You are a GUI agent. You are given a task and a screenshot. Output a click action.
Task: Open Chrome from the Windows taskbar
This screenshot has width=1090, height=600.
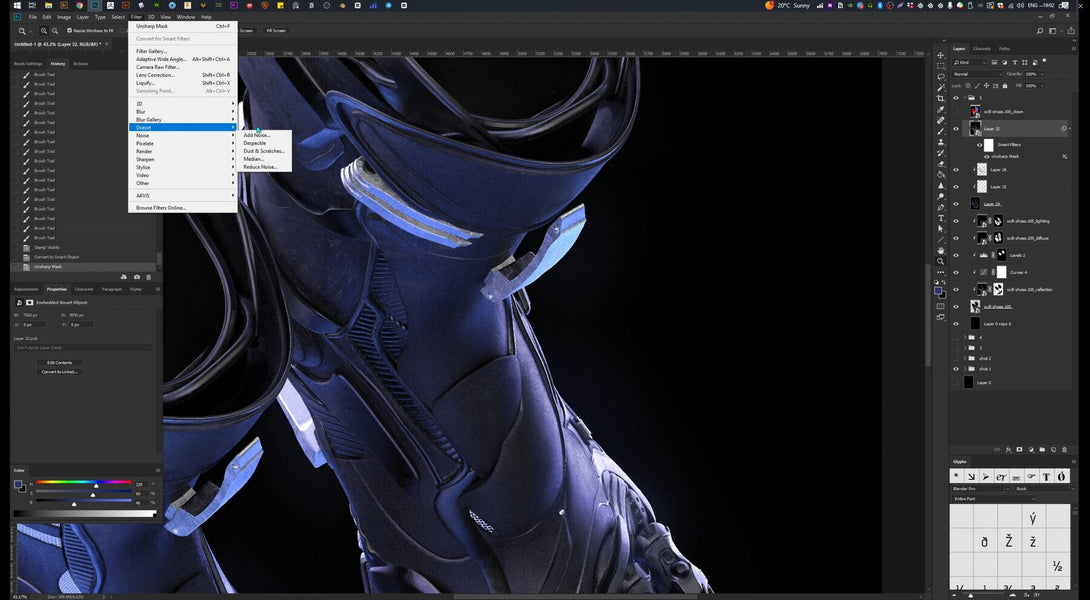pyautogui.click(x=79, y=5)
